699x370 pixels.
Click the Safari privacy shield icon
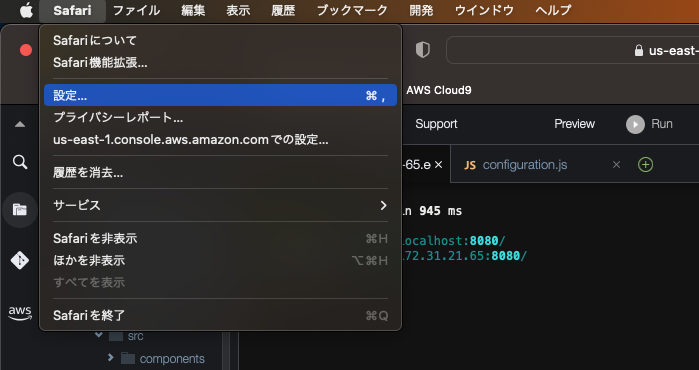click(423, 50)
